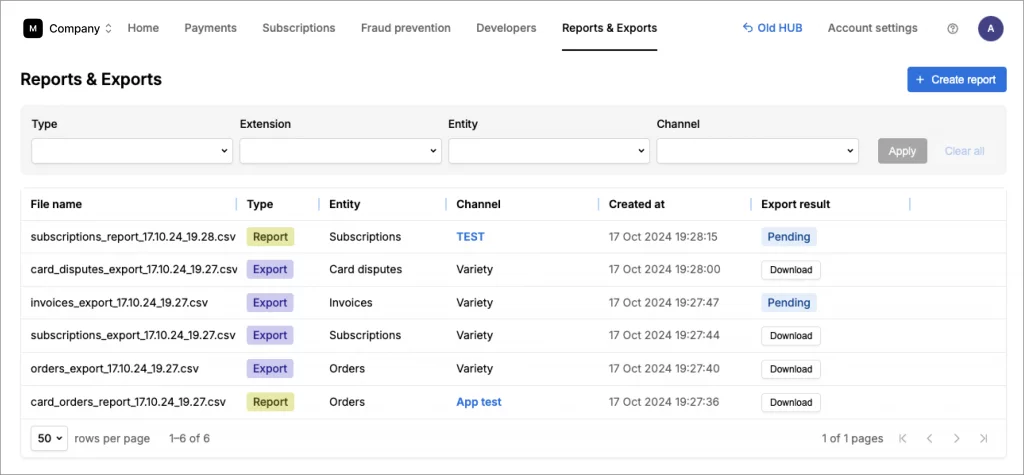Viewport: 1024px width, 475px height.
Task: Click the Card disputes entity cell
Action: 366,269
